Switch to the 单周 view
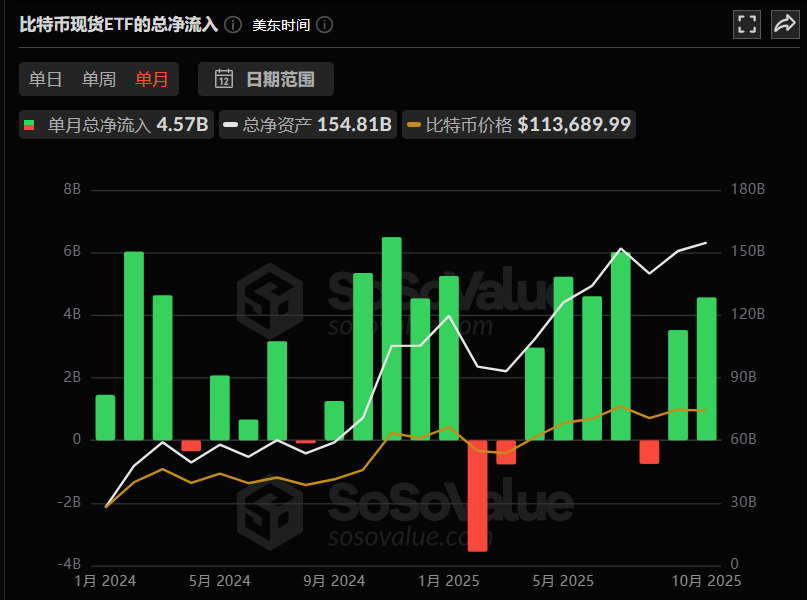The image size is (807, 600). click(97, 79)
